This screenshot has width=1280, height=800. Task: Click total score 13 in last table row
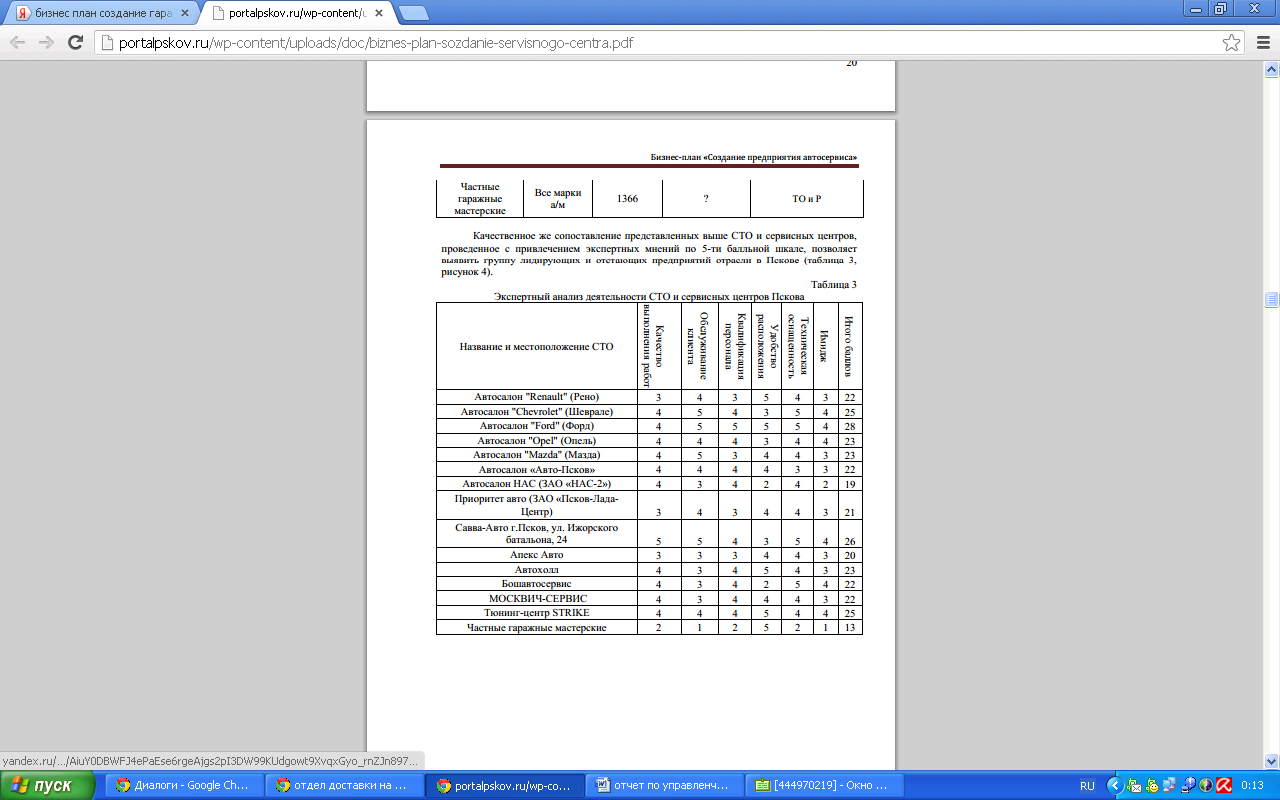pos(850,628)
